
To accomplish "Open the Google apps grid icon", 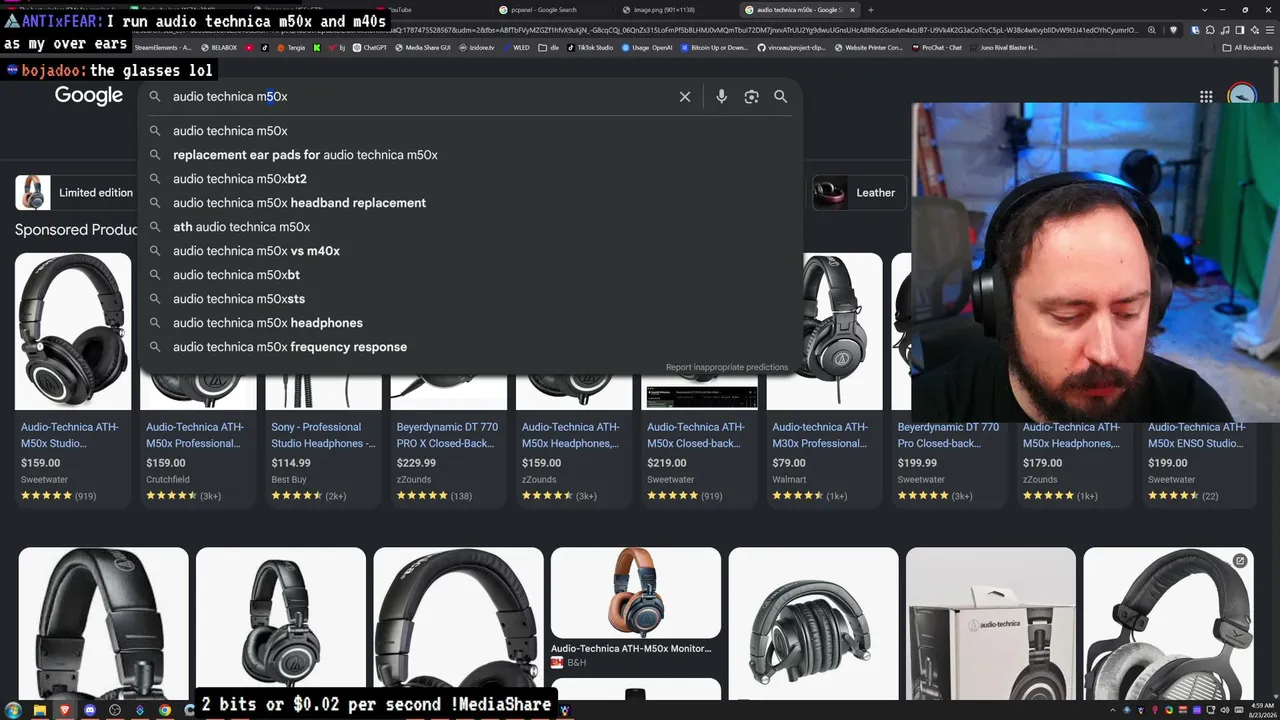I will [x=1206, y=97].
